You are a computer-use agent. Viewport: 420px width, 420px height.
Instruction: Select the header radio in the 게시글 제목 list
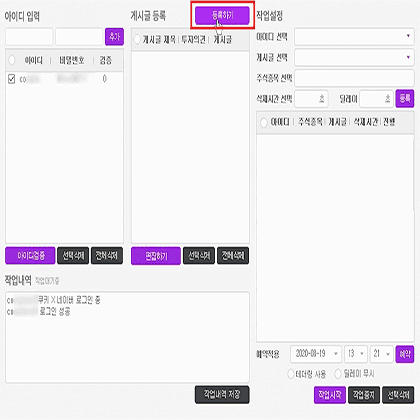[x=137, y=40]
